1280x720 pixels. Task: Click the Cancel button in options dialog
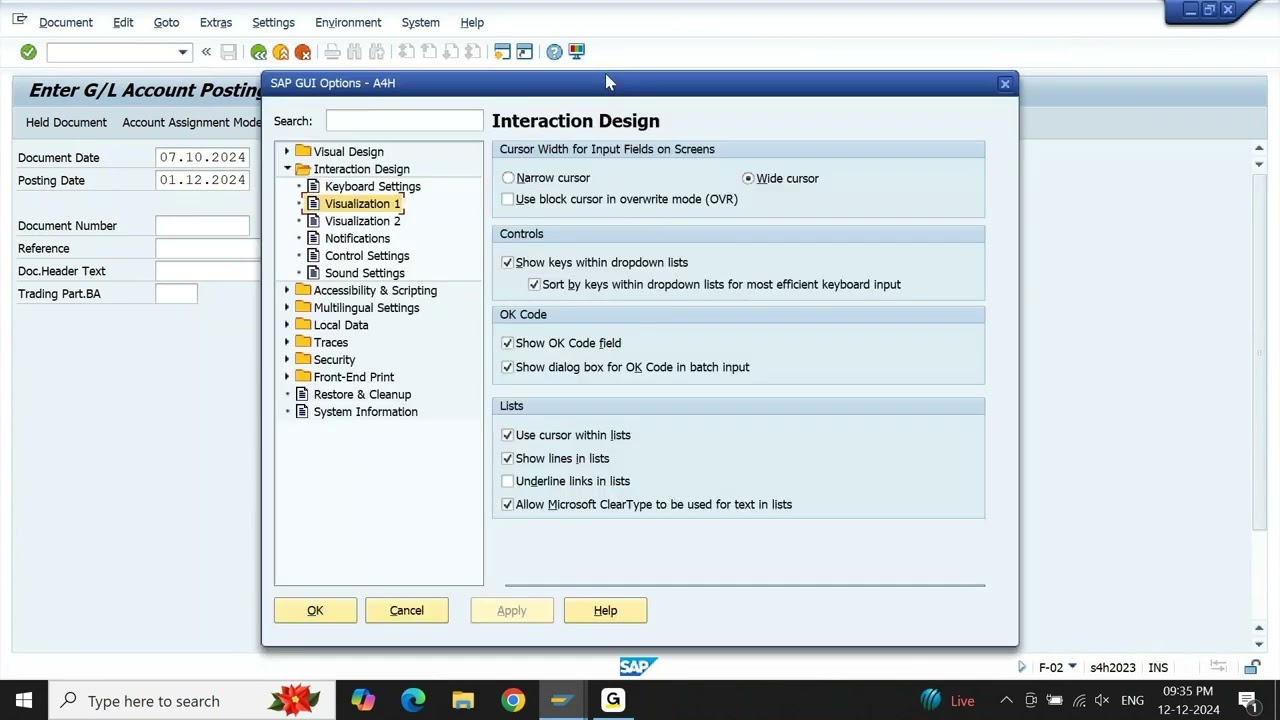point(407,610)
